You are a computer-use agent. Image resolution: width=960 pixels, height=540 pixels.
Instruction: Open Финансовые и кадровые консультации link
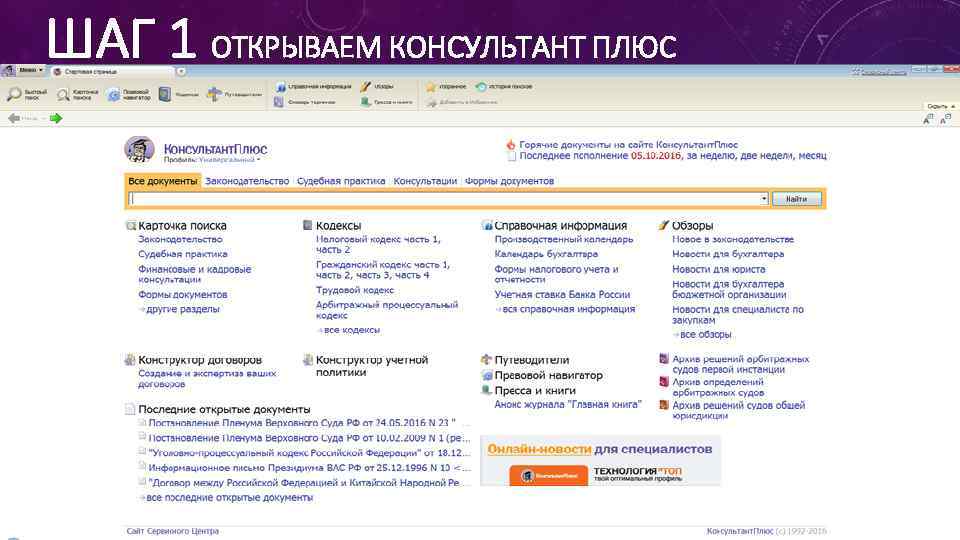pos(195,274)
